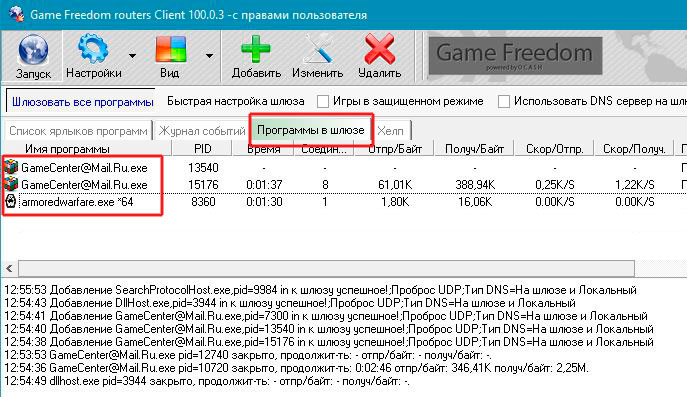
Task: Sort by Время column header
Action: tap(263, 149)
